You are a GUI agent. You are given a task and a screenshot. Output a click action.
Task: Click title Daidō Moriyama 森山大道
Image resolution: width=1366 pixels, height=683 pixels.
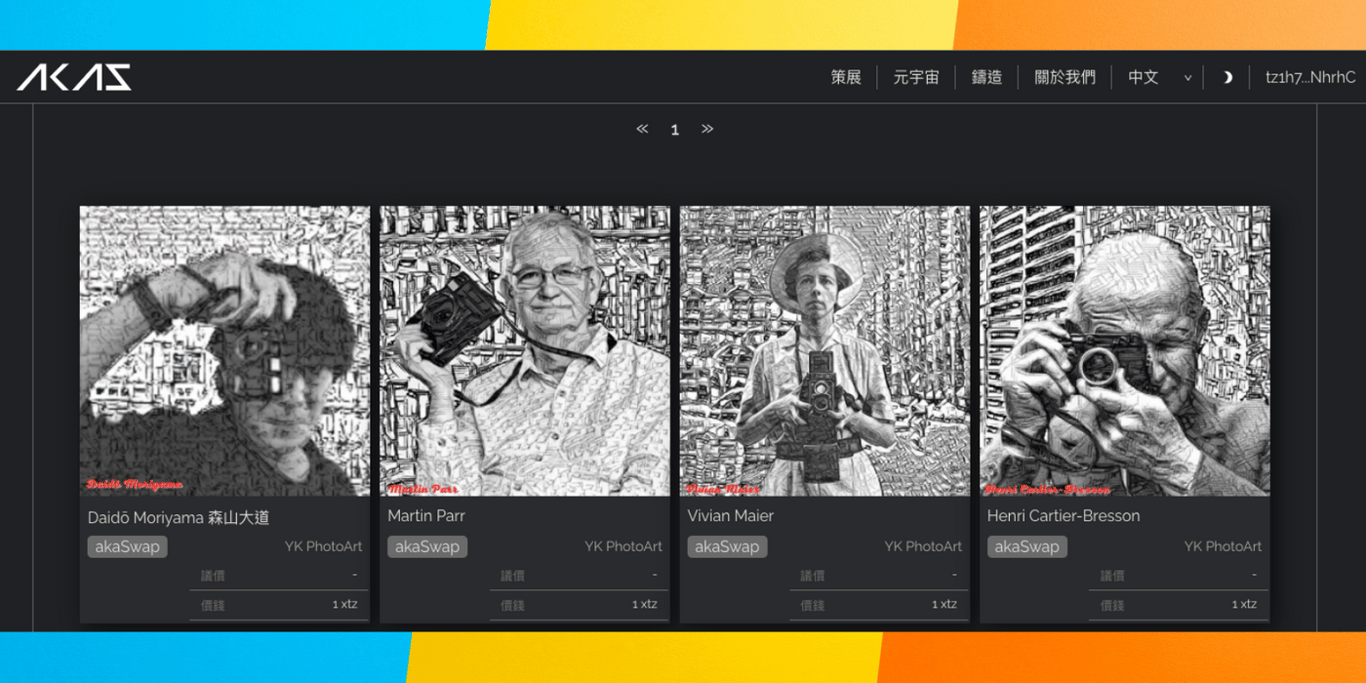point(178,517)
